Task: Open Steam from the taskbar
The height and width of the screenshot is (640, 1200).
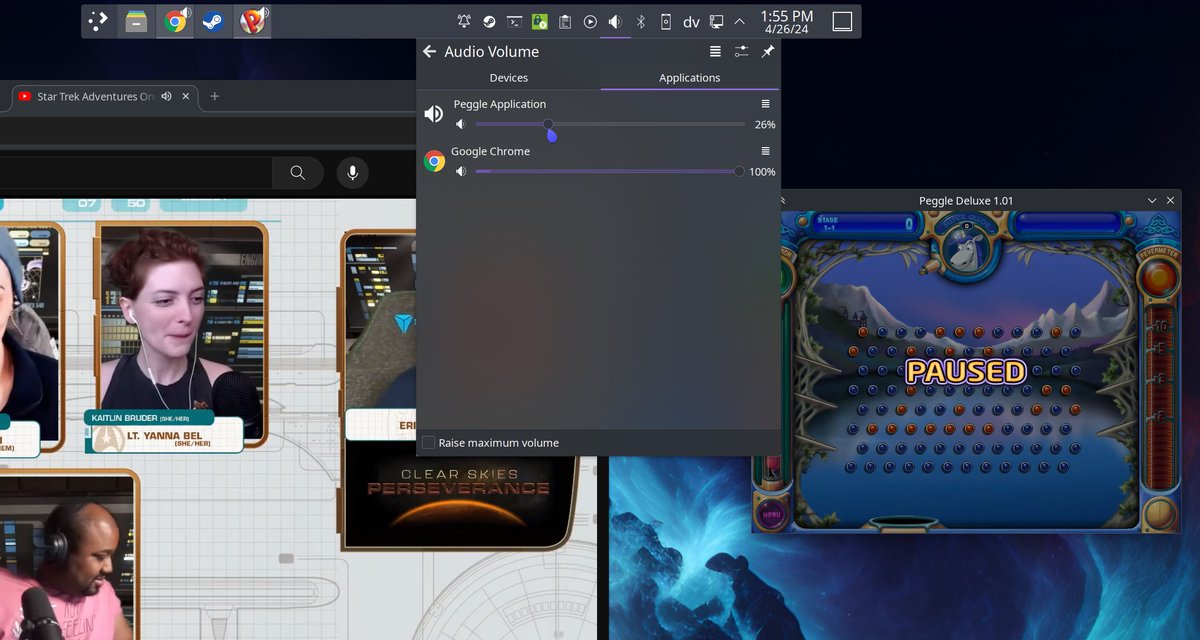Action: (212, 21)
